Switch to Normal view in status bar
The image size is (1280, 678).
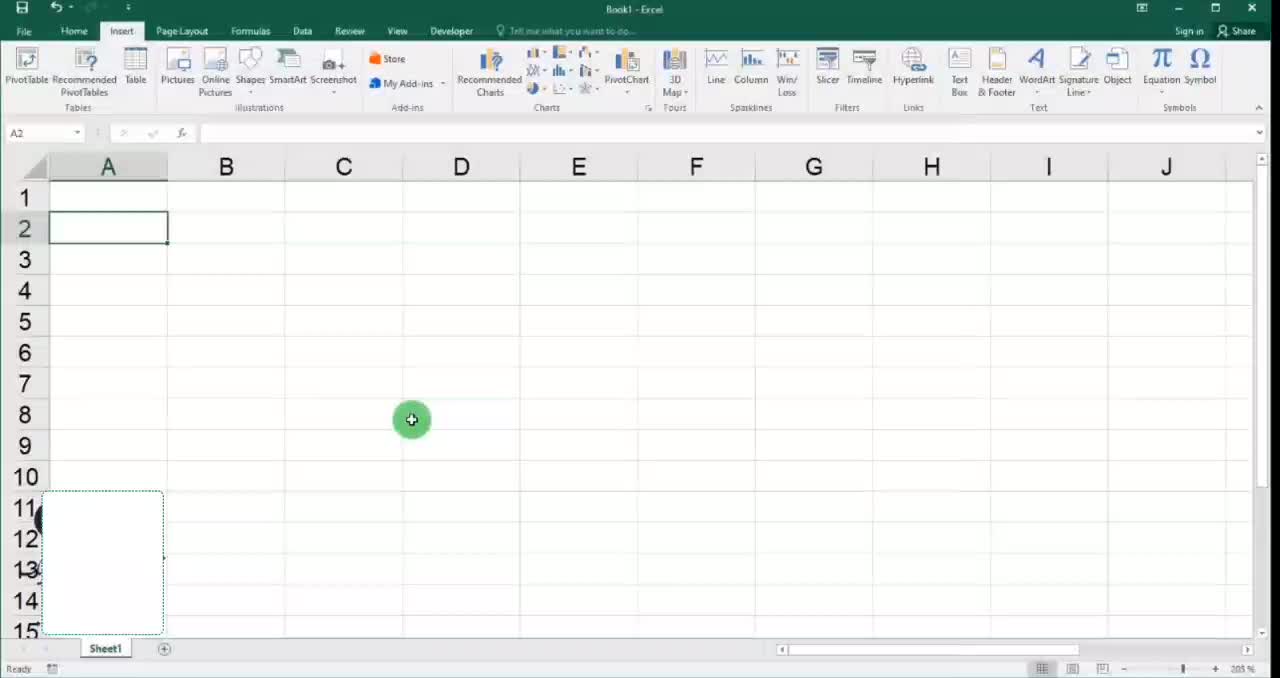tap(1042, 669)
